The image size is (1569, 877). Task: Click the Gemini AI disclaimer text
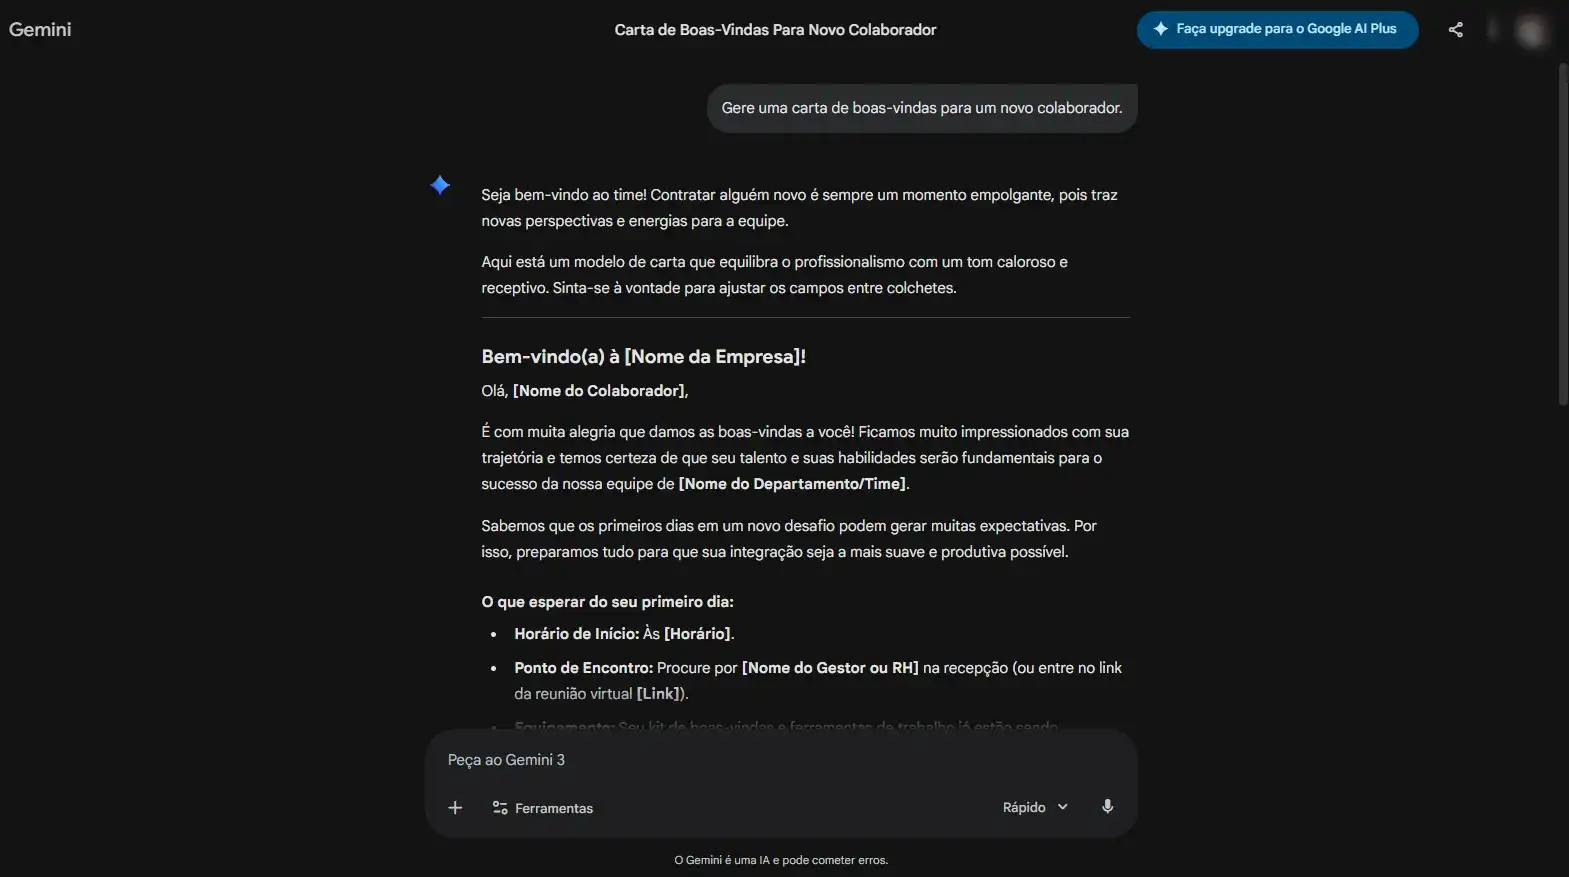point(781,860)
